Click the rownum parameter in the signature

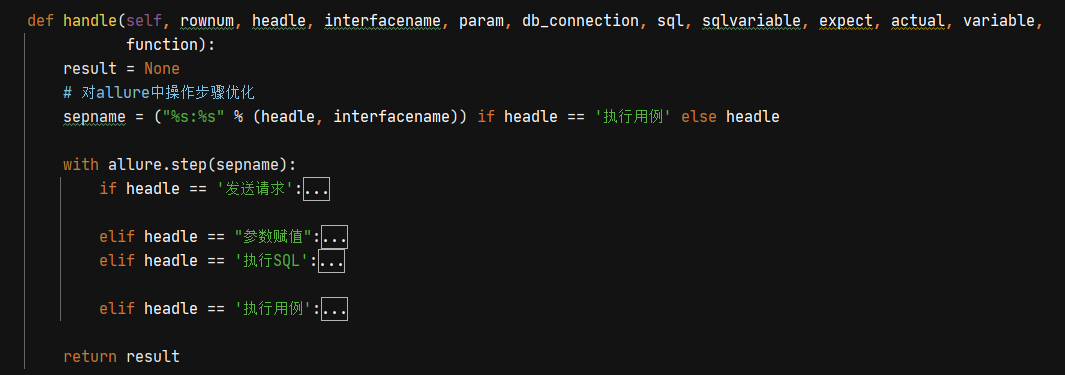[x=206, y=21]
